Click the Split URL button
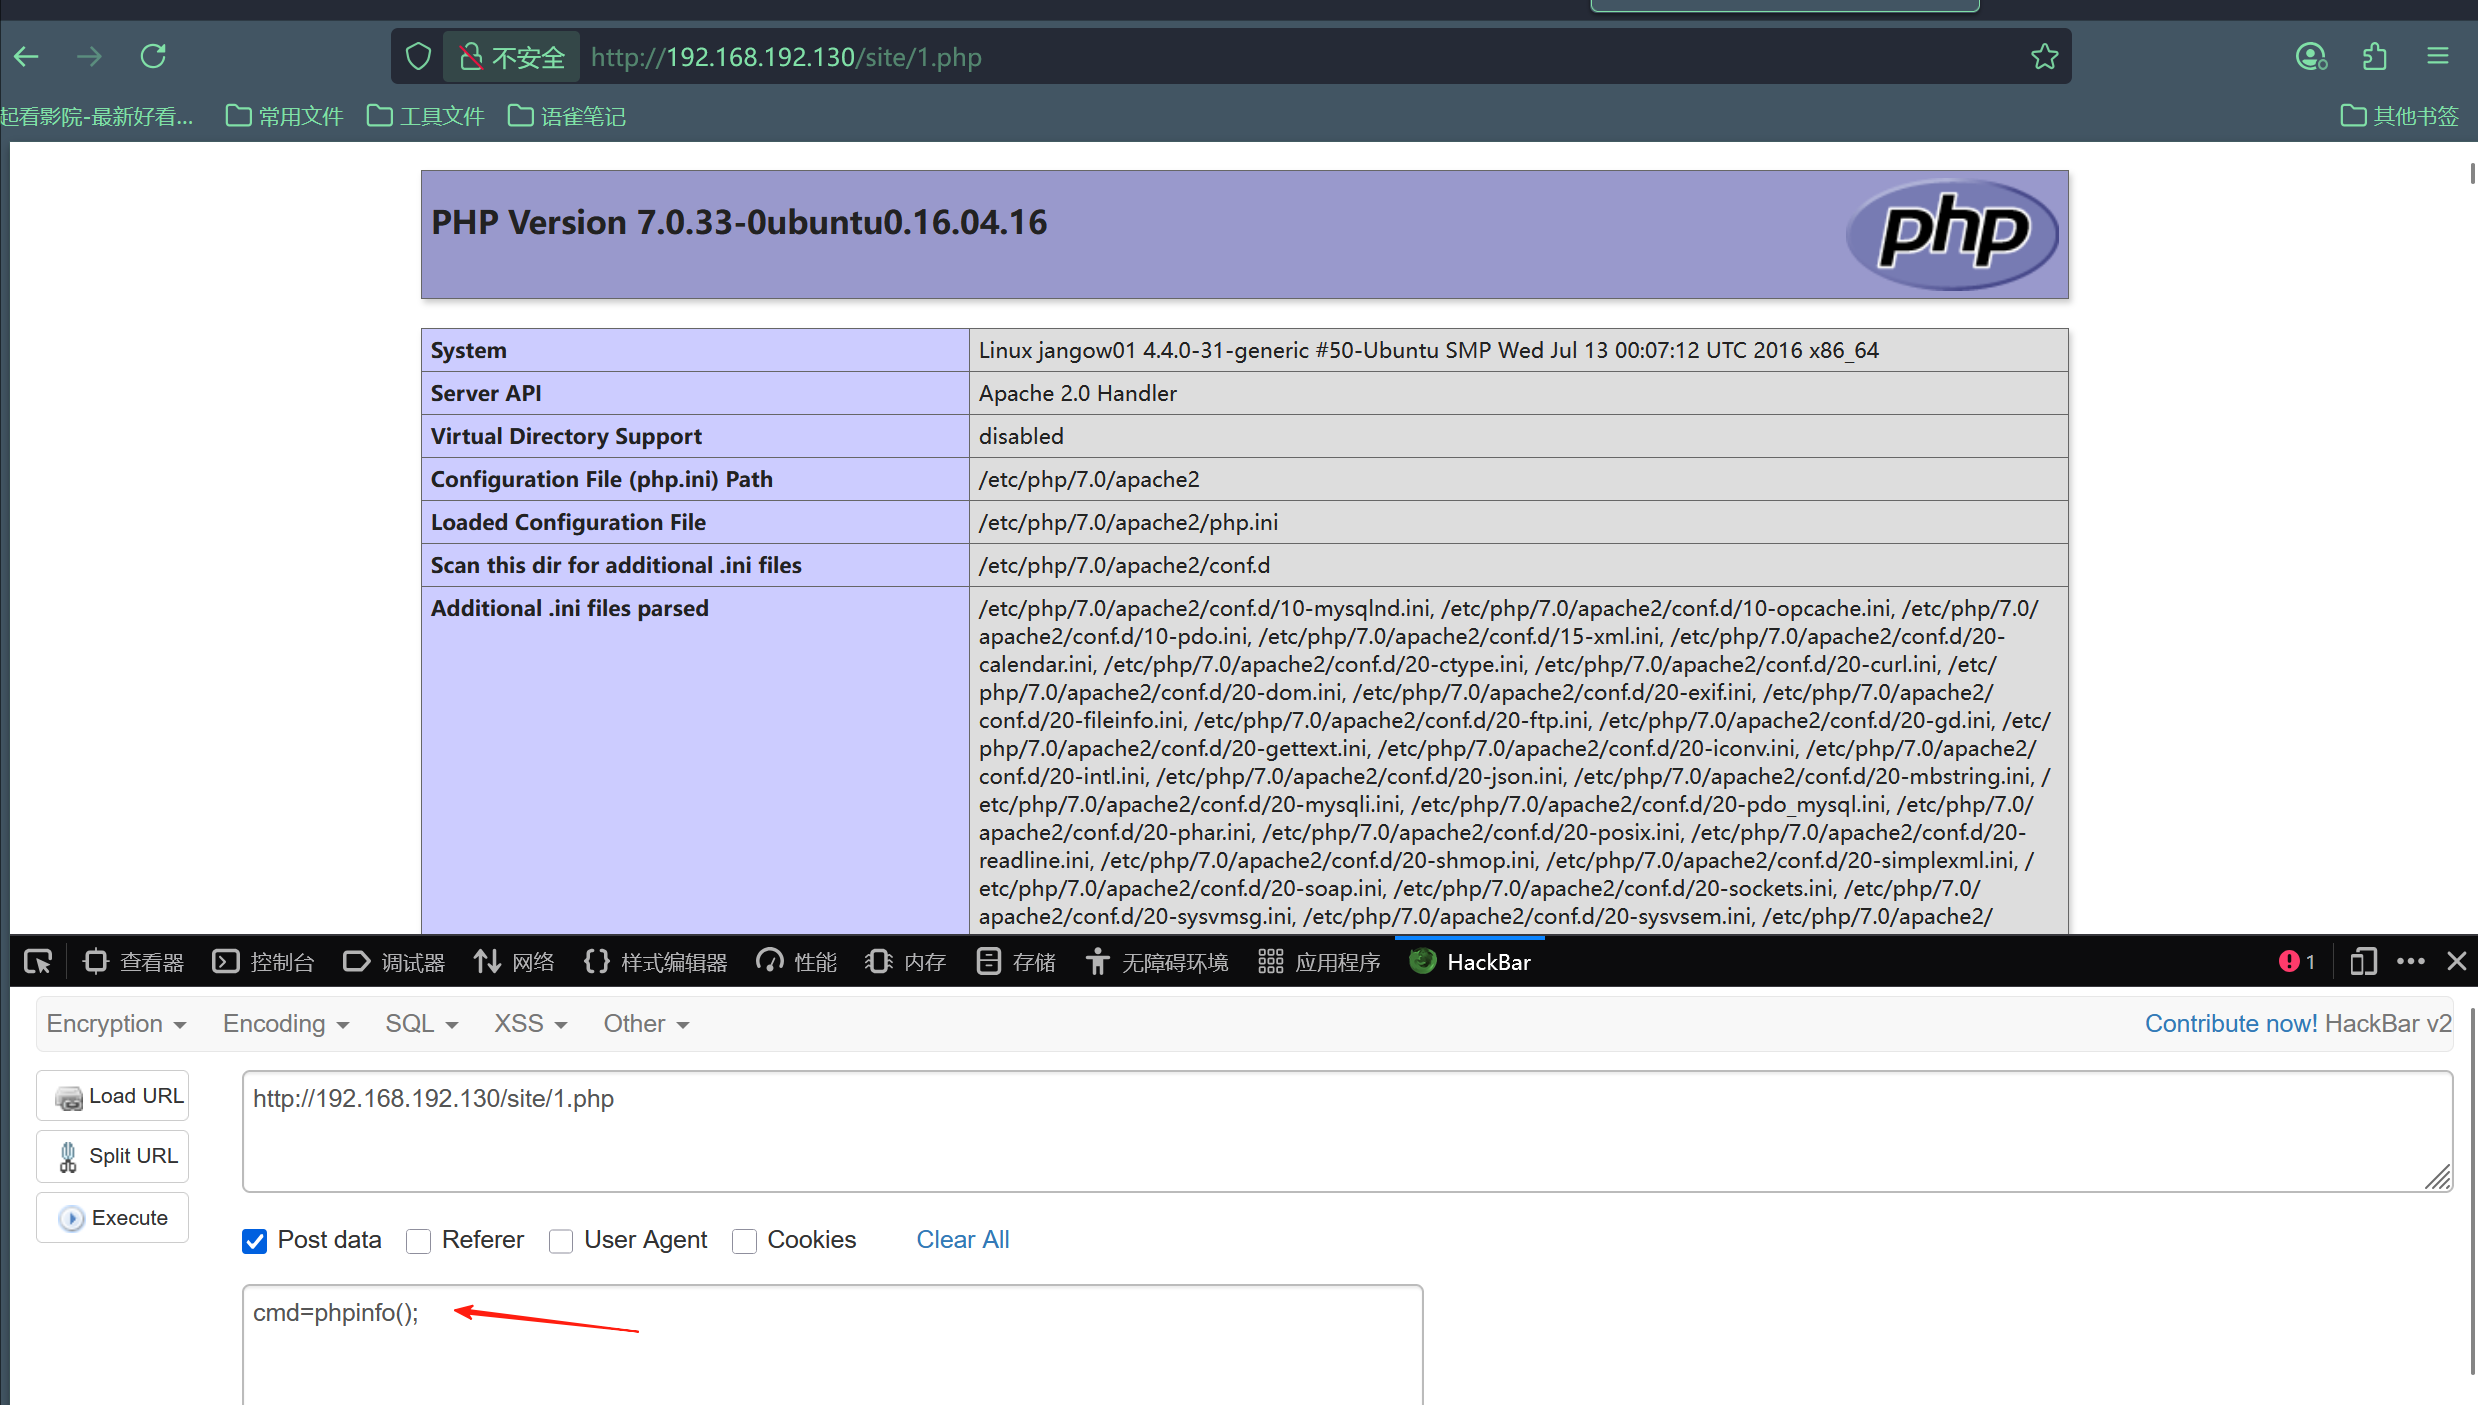 pos(112,1156)
